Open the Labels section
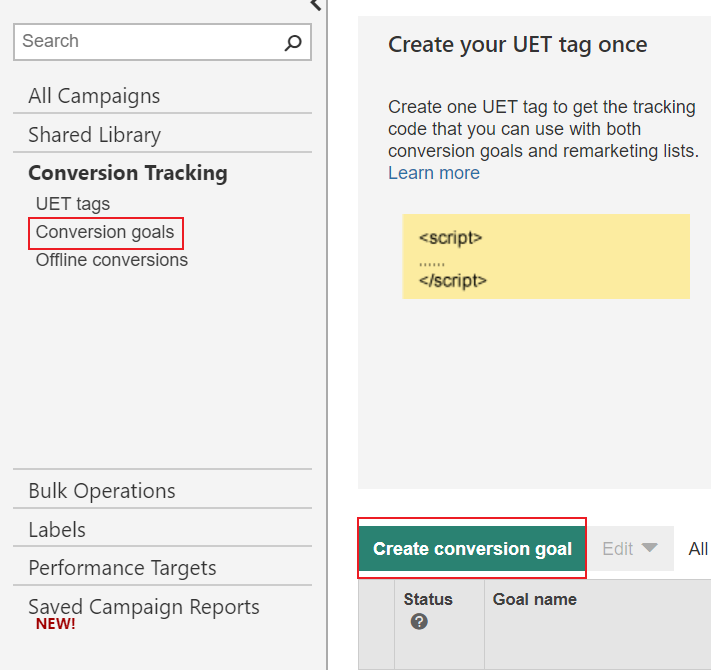This screenshot has width=711, height=670. tap(57, 530)
